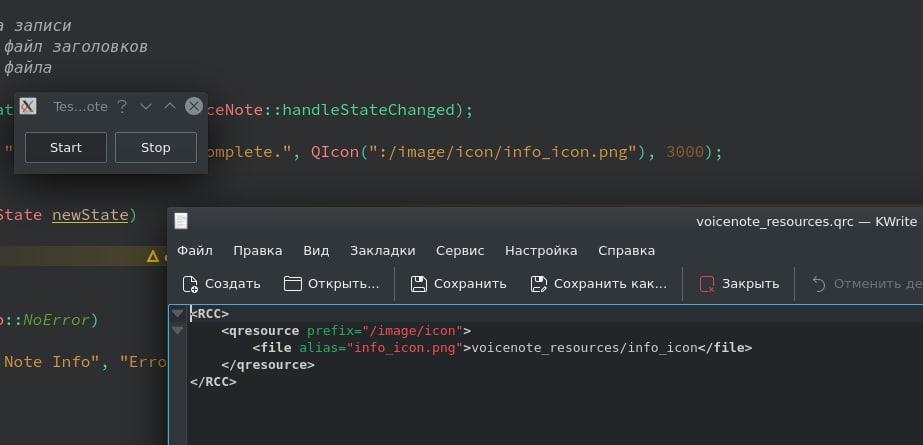This screenshot has height=445, width=923.
Task: Open the Закладки menu
Action: 383,251
